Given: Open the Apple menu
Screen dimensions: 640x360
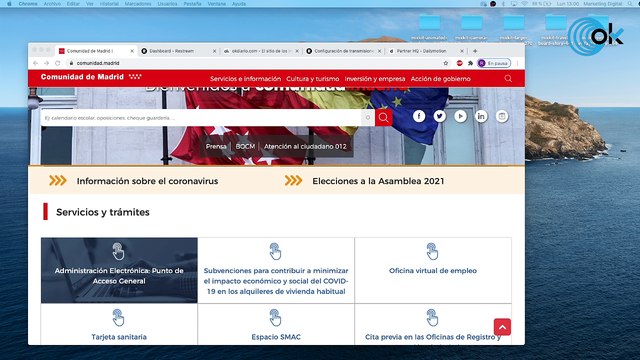Looking at the screenshot, I should [9, 4].
